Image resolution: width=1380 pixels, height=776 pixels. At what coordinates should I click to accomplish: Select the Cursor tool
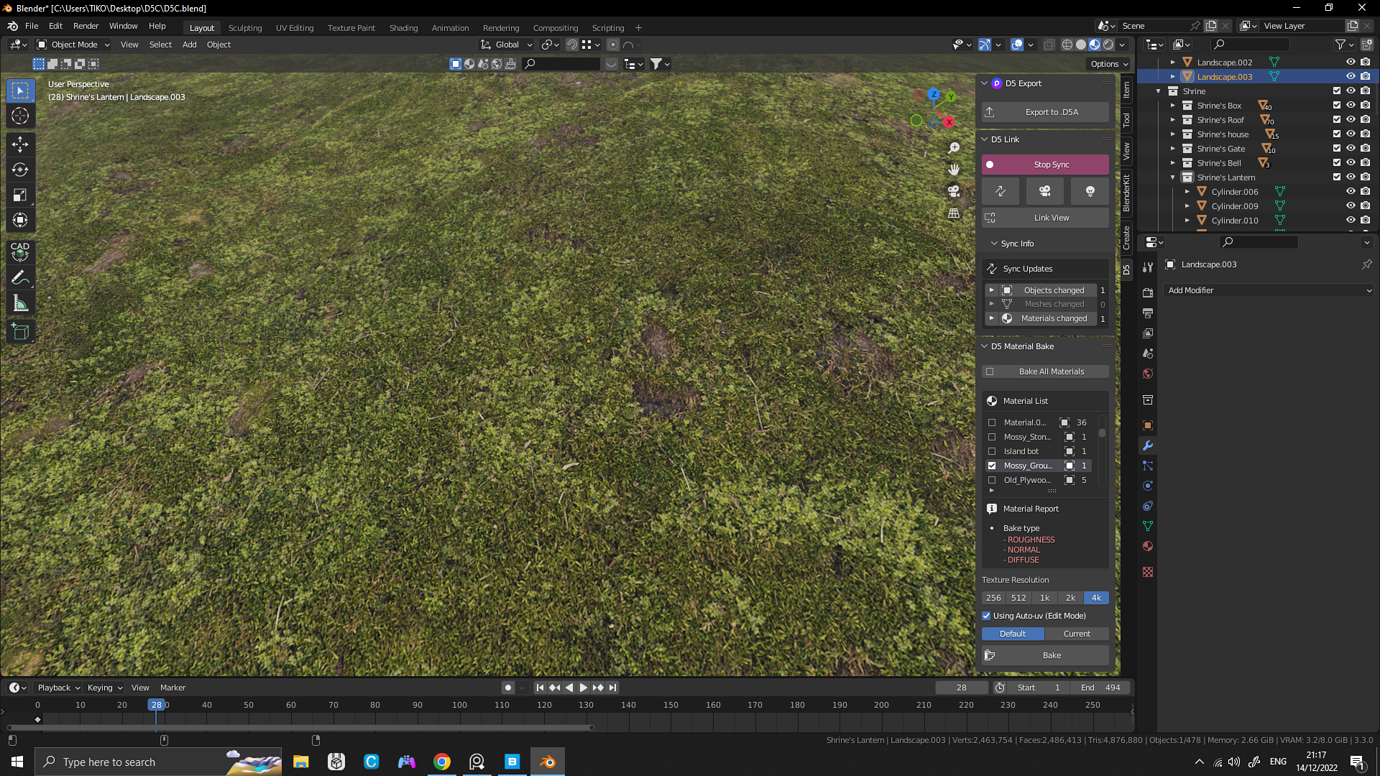(20, 116)
